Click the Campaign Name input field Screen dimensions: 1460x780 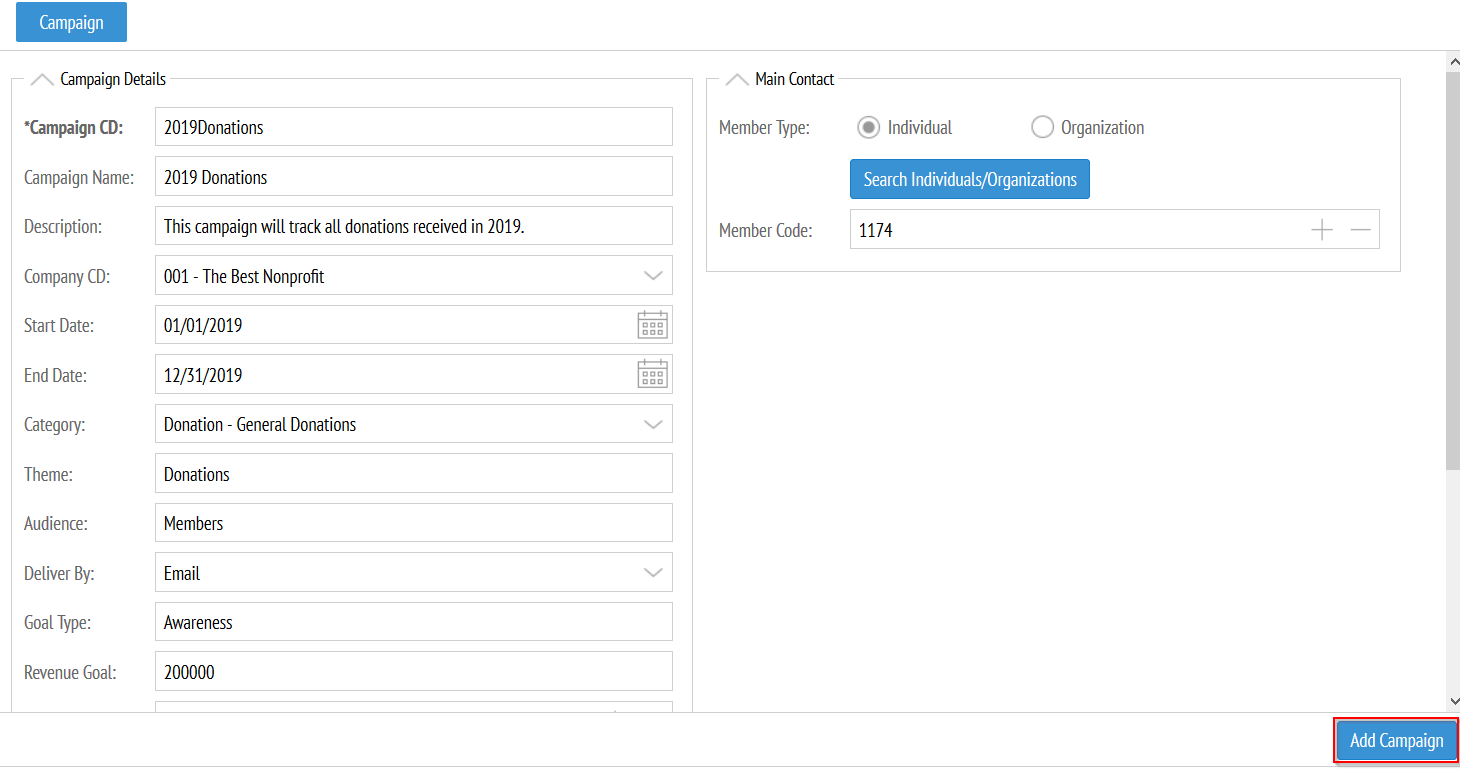414,177
